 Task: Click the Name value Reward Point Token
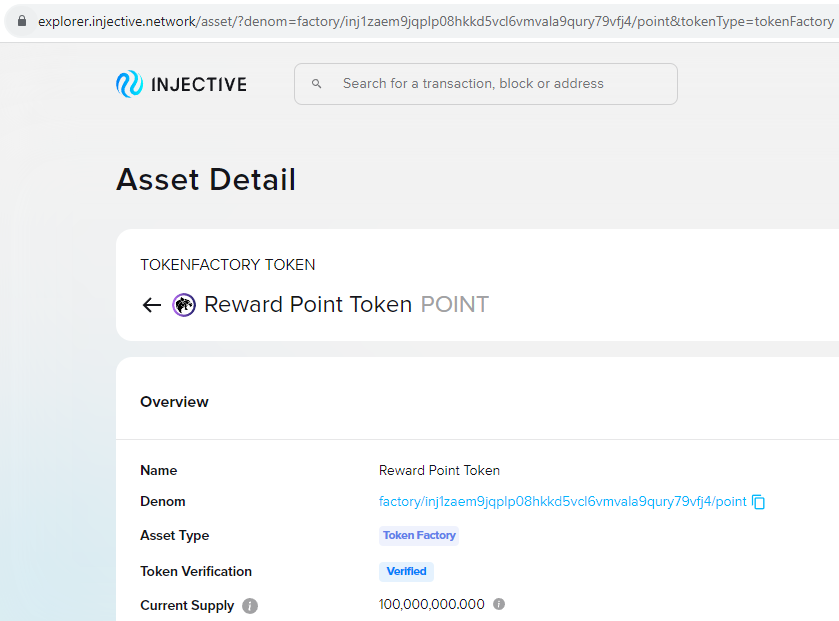(x=439, y=470)
